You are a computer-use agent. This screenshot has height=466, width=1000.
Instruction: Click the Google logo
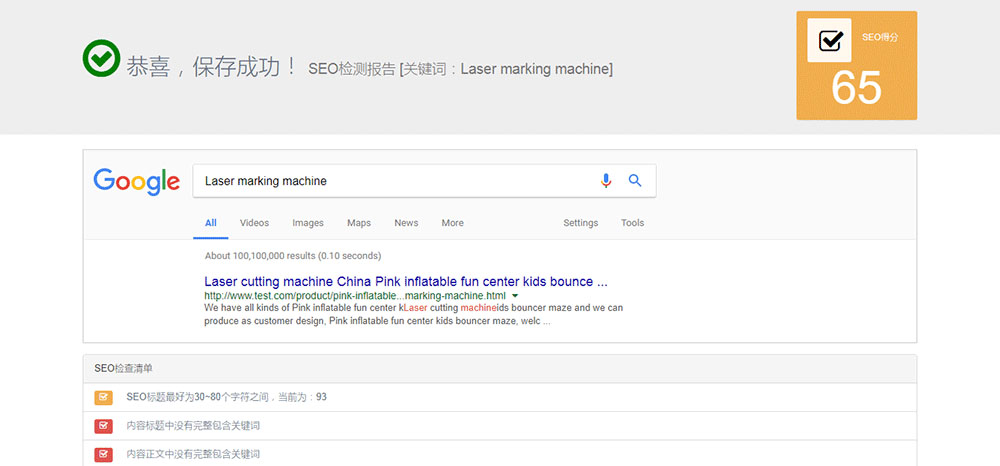[x=137, y=181]
